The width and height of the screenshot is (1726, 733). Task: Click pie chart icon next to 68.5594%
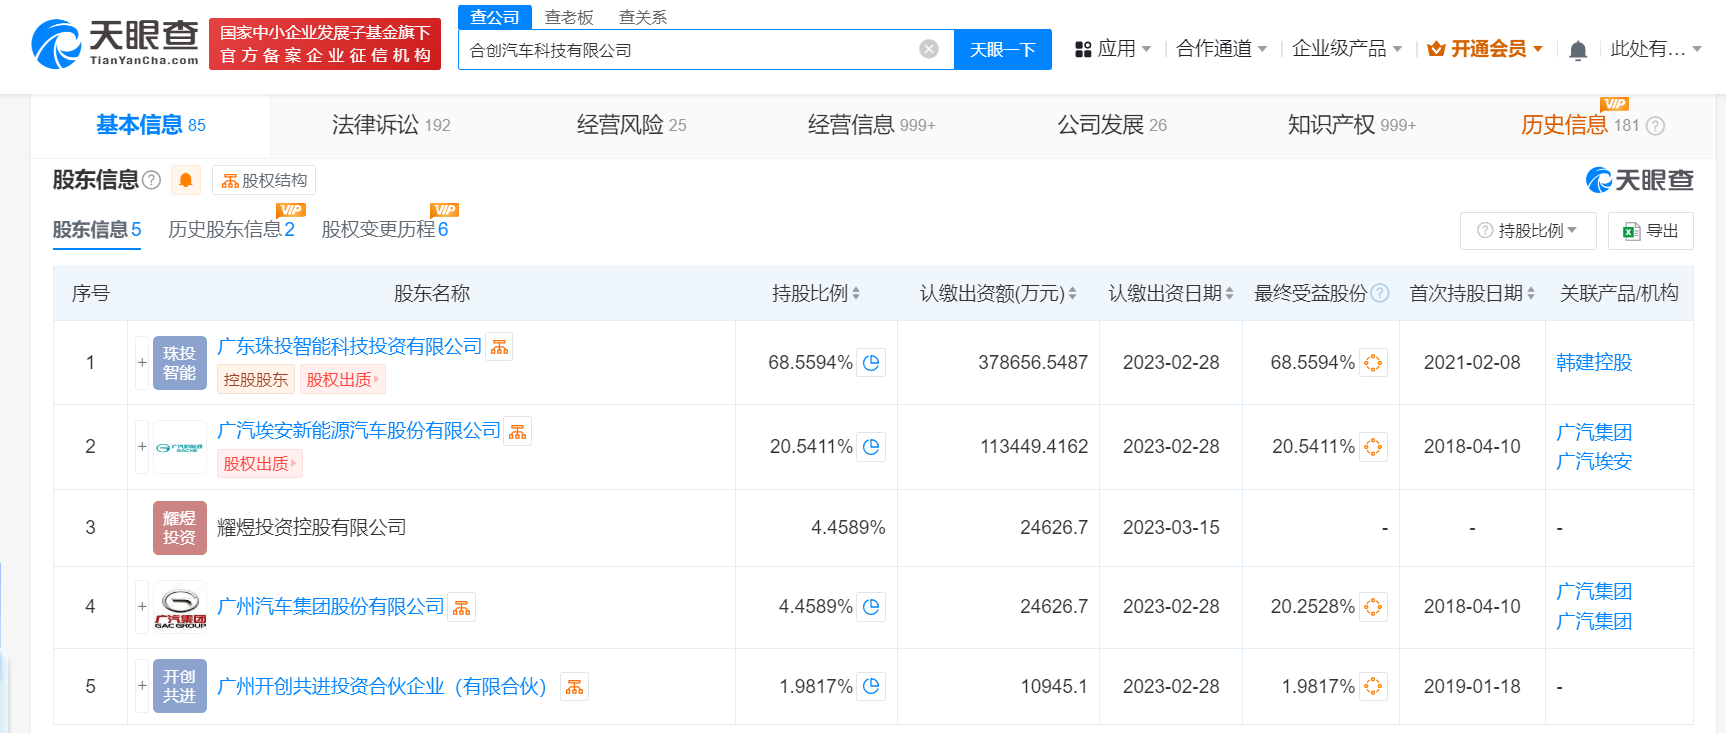871,363
